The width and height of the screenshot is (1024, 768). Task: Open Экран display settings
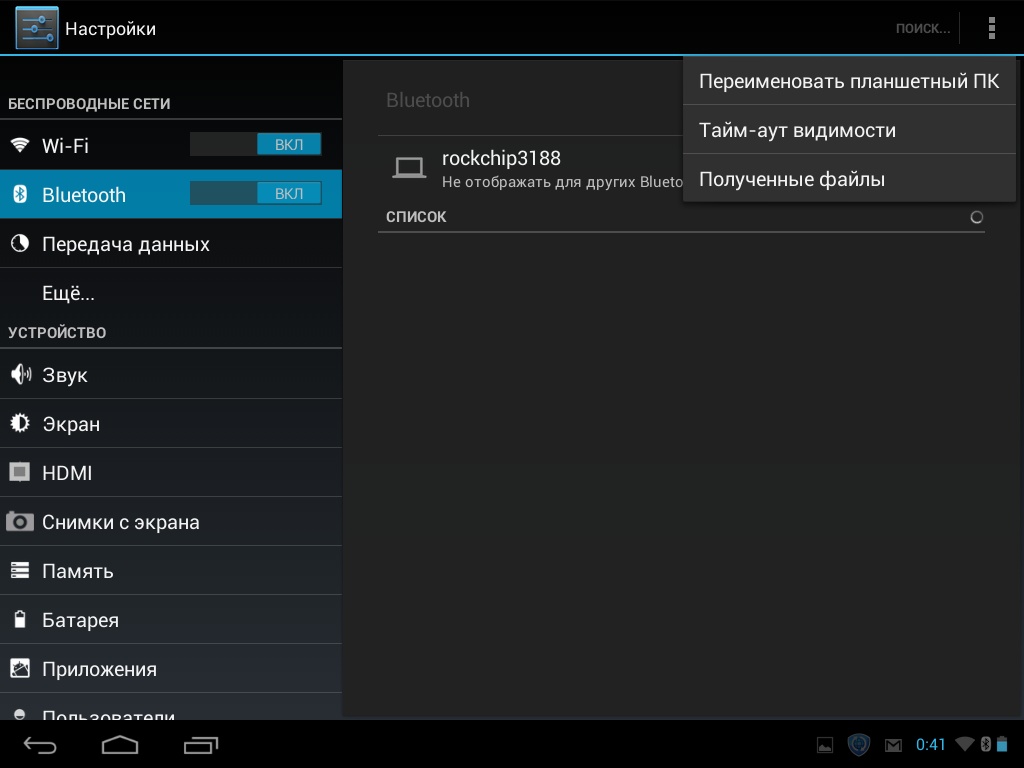(x=71, y=424)
